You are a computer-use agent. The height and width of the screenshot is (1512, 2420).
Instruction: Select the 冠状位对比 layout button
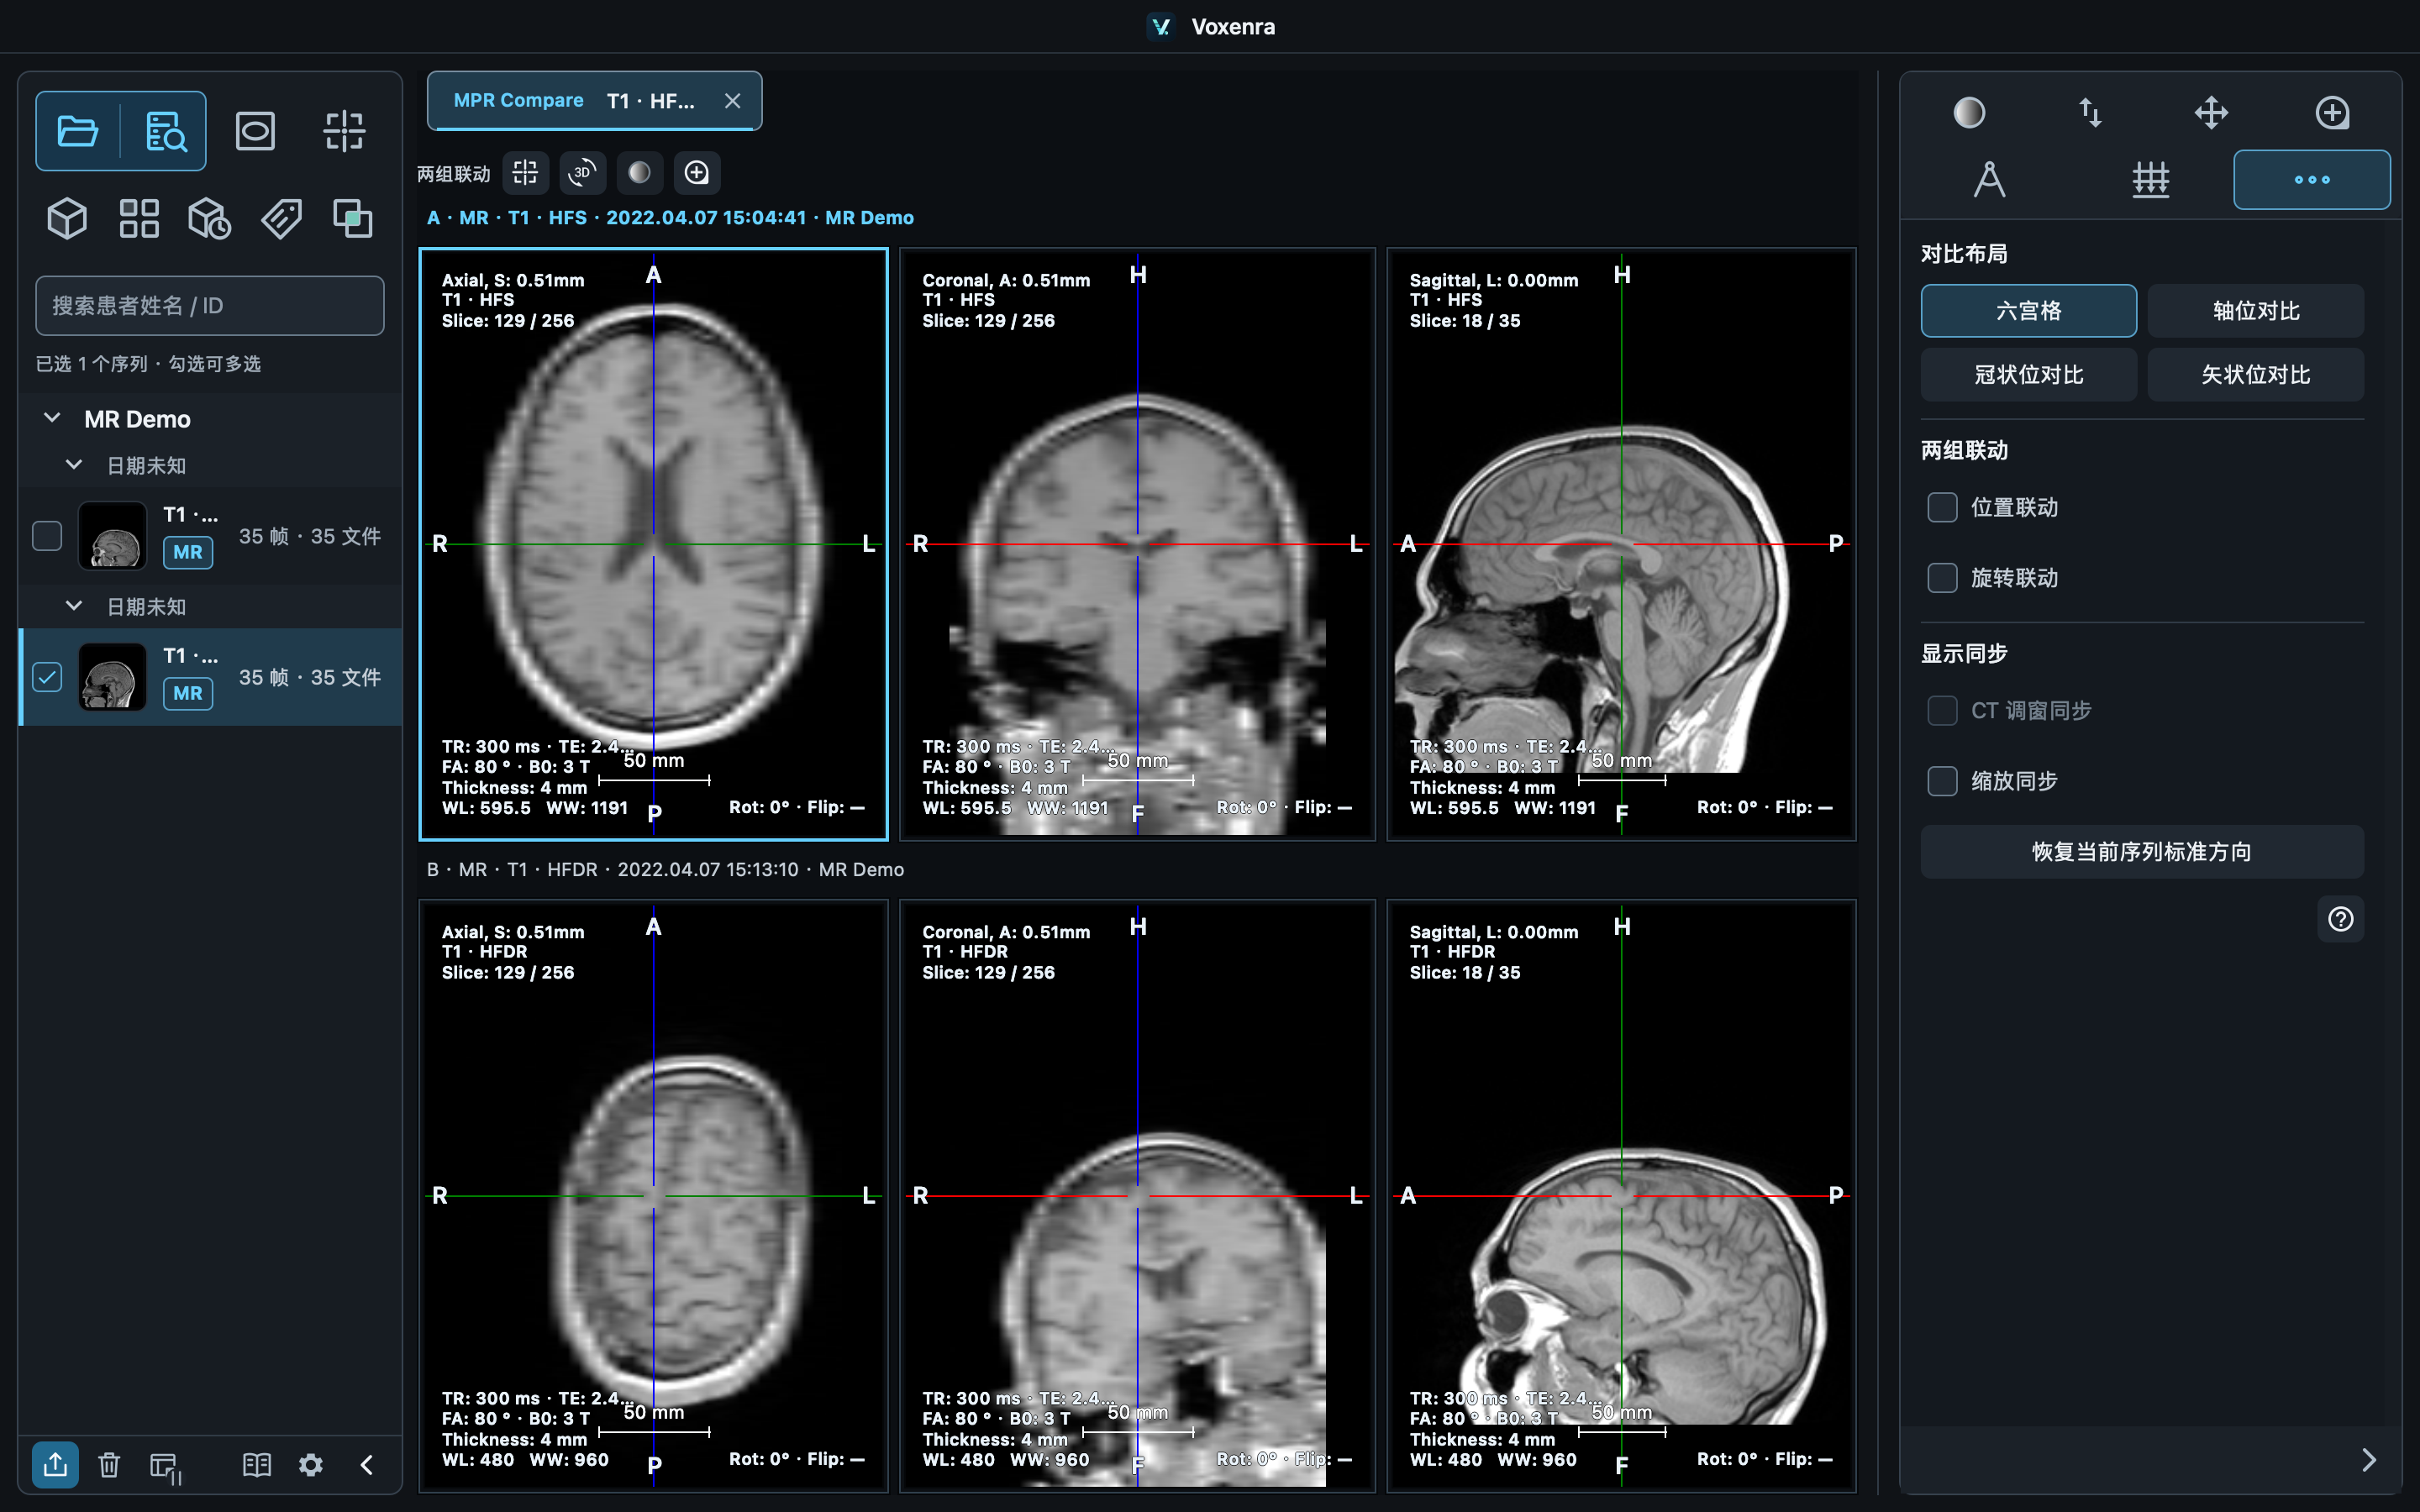tap(2028, 375)
